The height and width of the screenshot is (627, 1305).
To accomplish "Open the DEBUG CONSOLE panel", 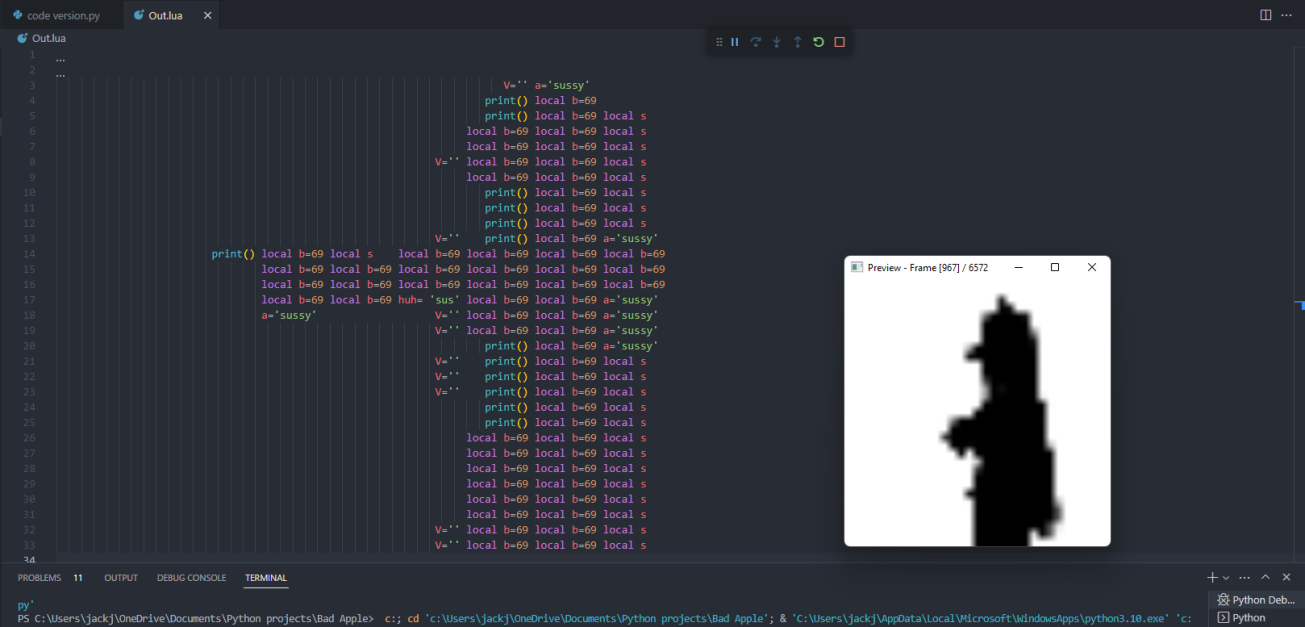I will (x=191, y=577).
